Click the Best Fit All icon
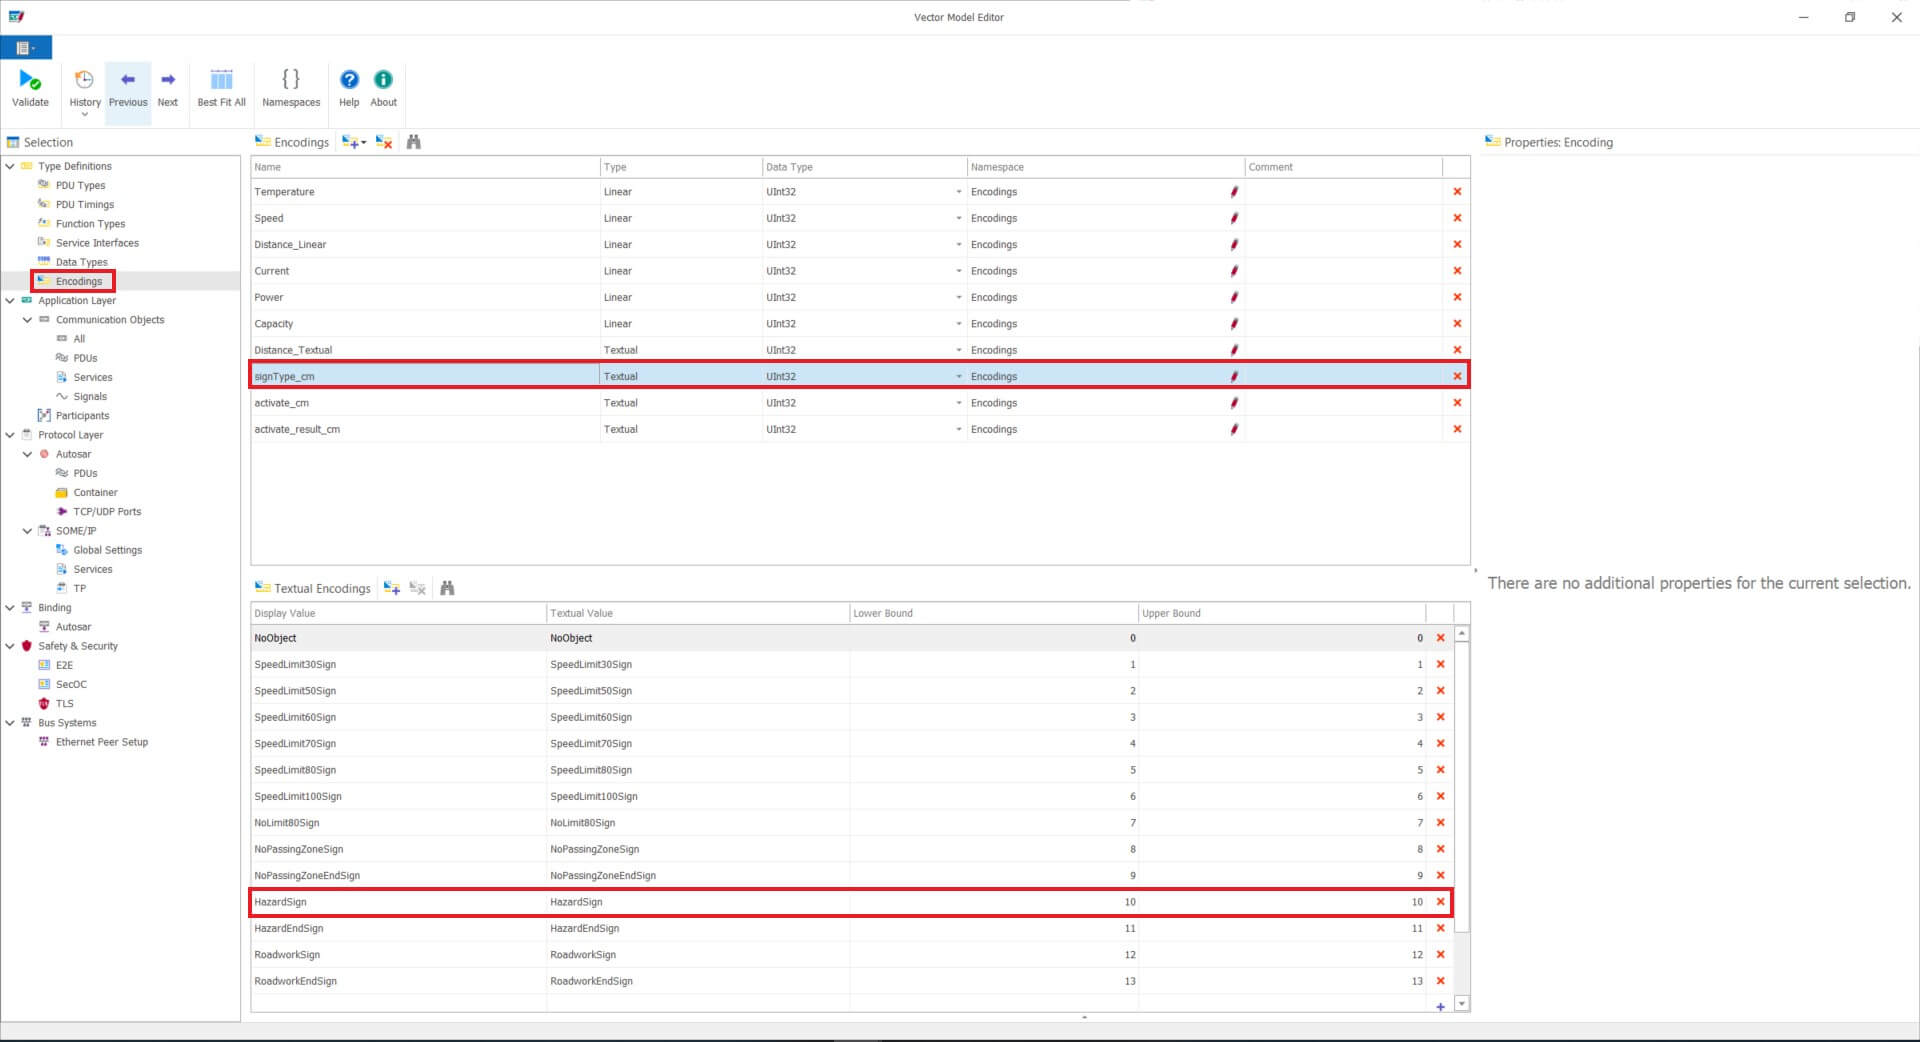This screenshot has height=1042, width=1920. (221, 88)
